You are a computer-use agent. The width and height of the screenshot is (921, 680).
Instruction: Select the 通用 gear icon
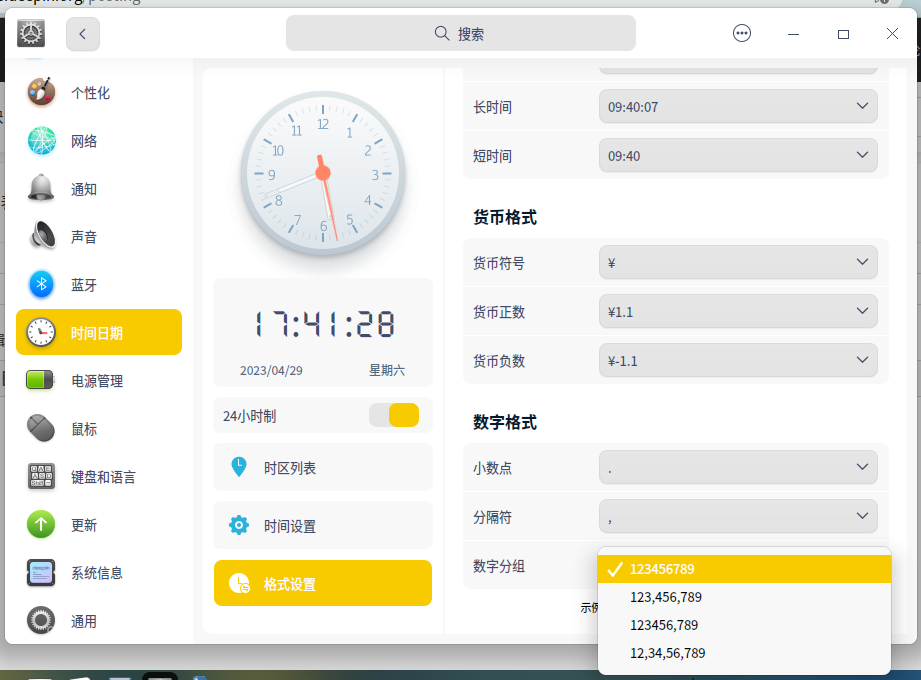(41, 621)
